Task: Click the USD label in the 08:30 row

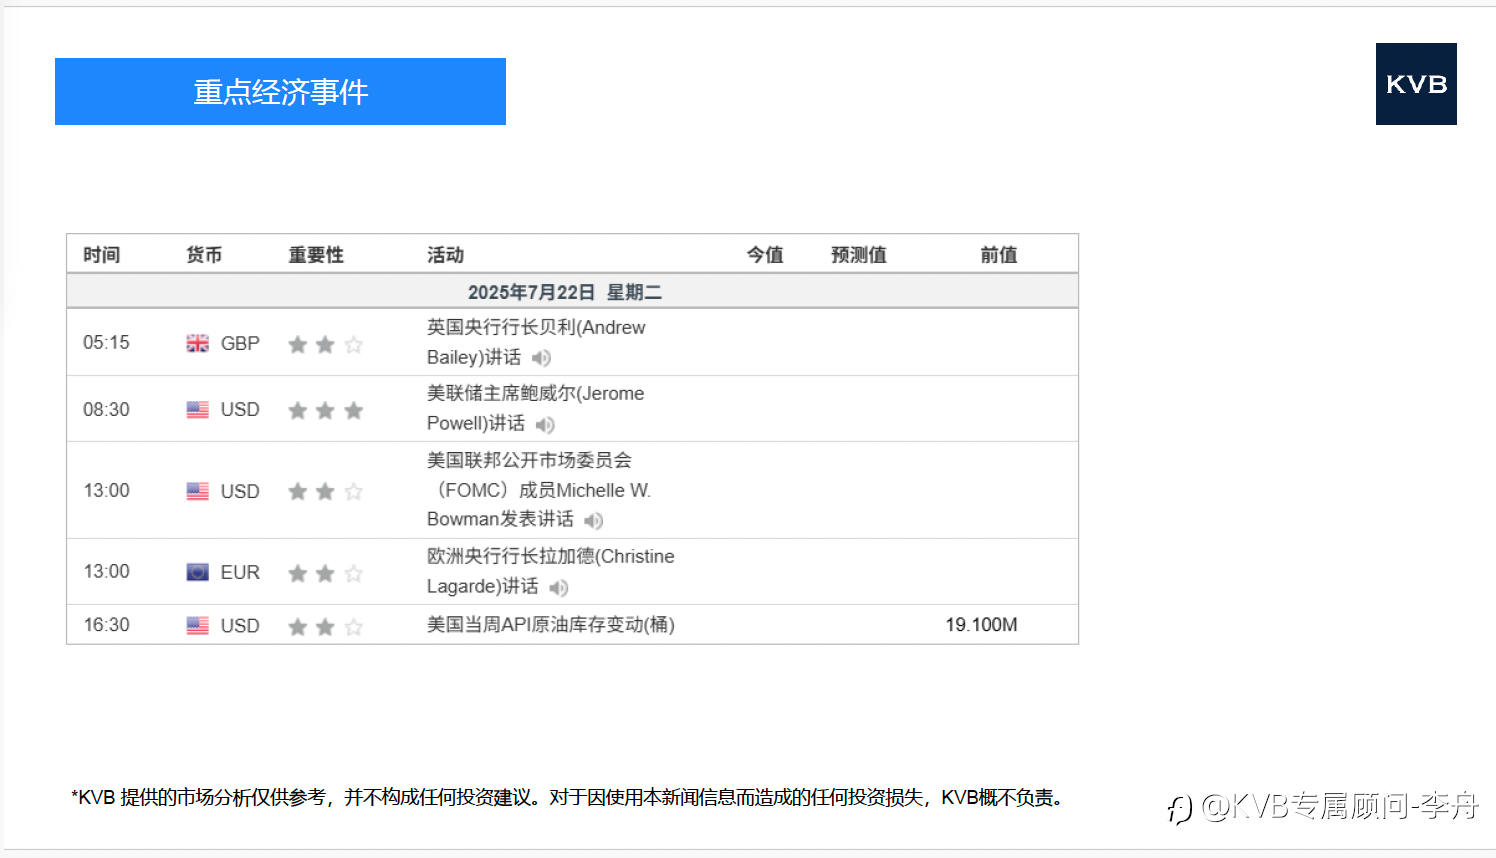Action: 240,410
